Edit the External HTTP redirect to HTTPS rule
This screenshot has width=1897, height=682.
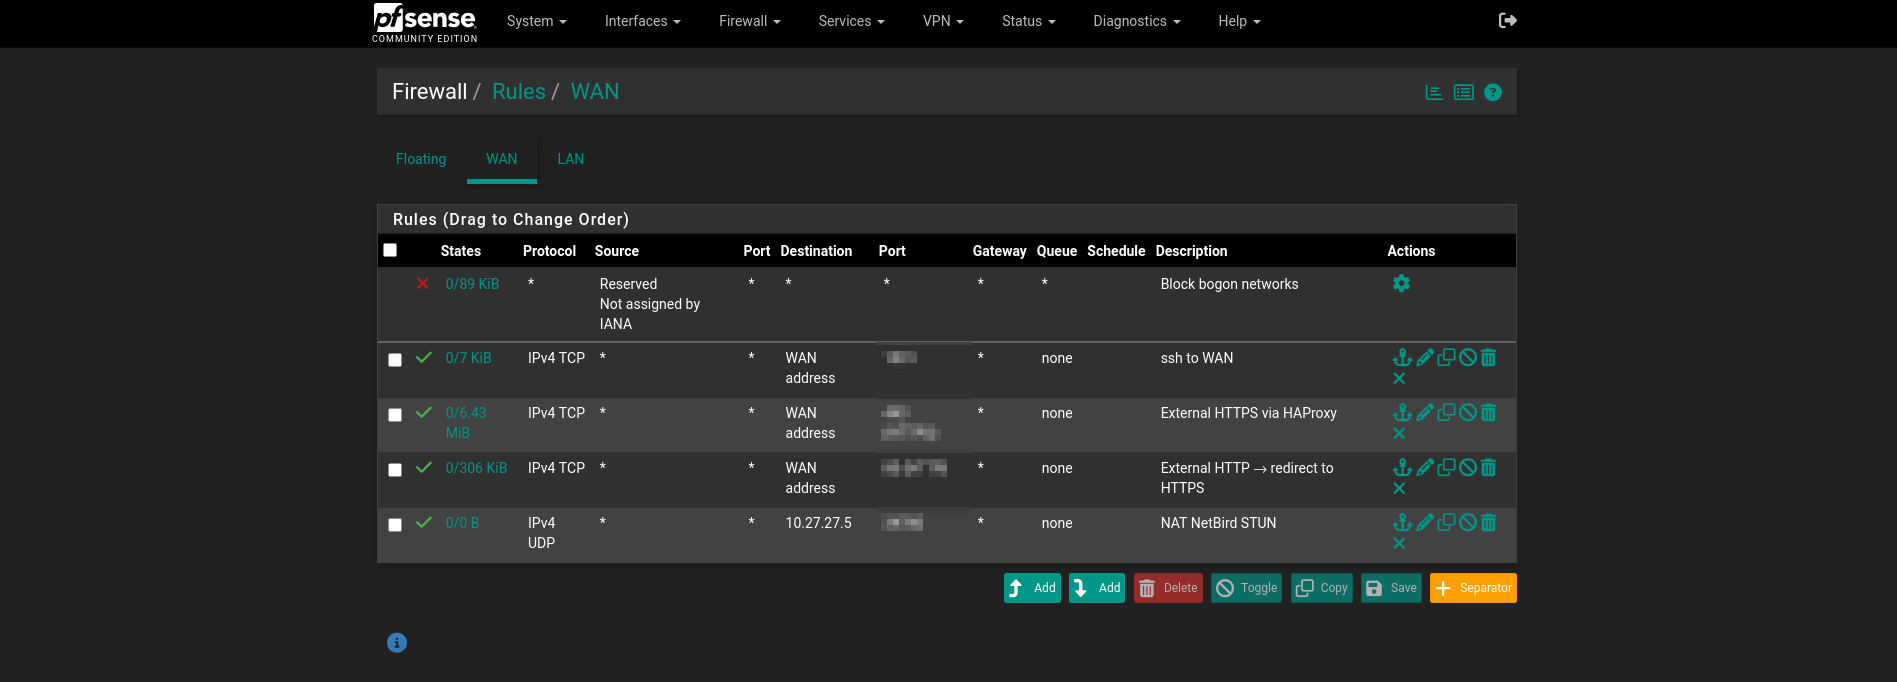tap(1425, 467)
